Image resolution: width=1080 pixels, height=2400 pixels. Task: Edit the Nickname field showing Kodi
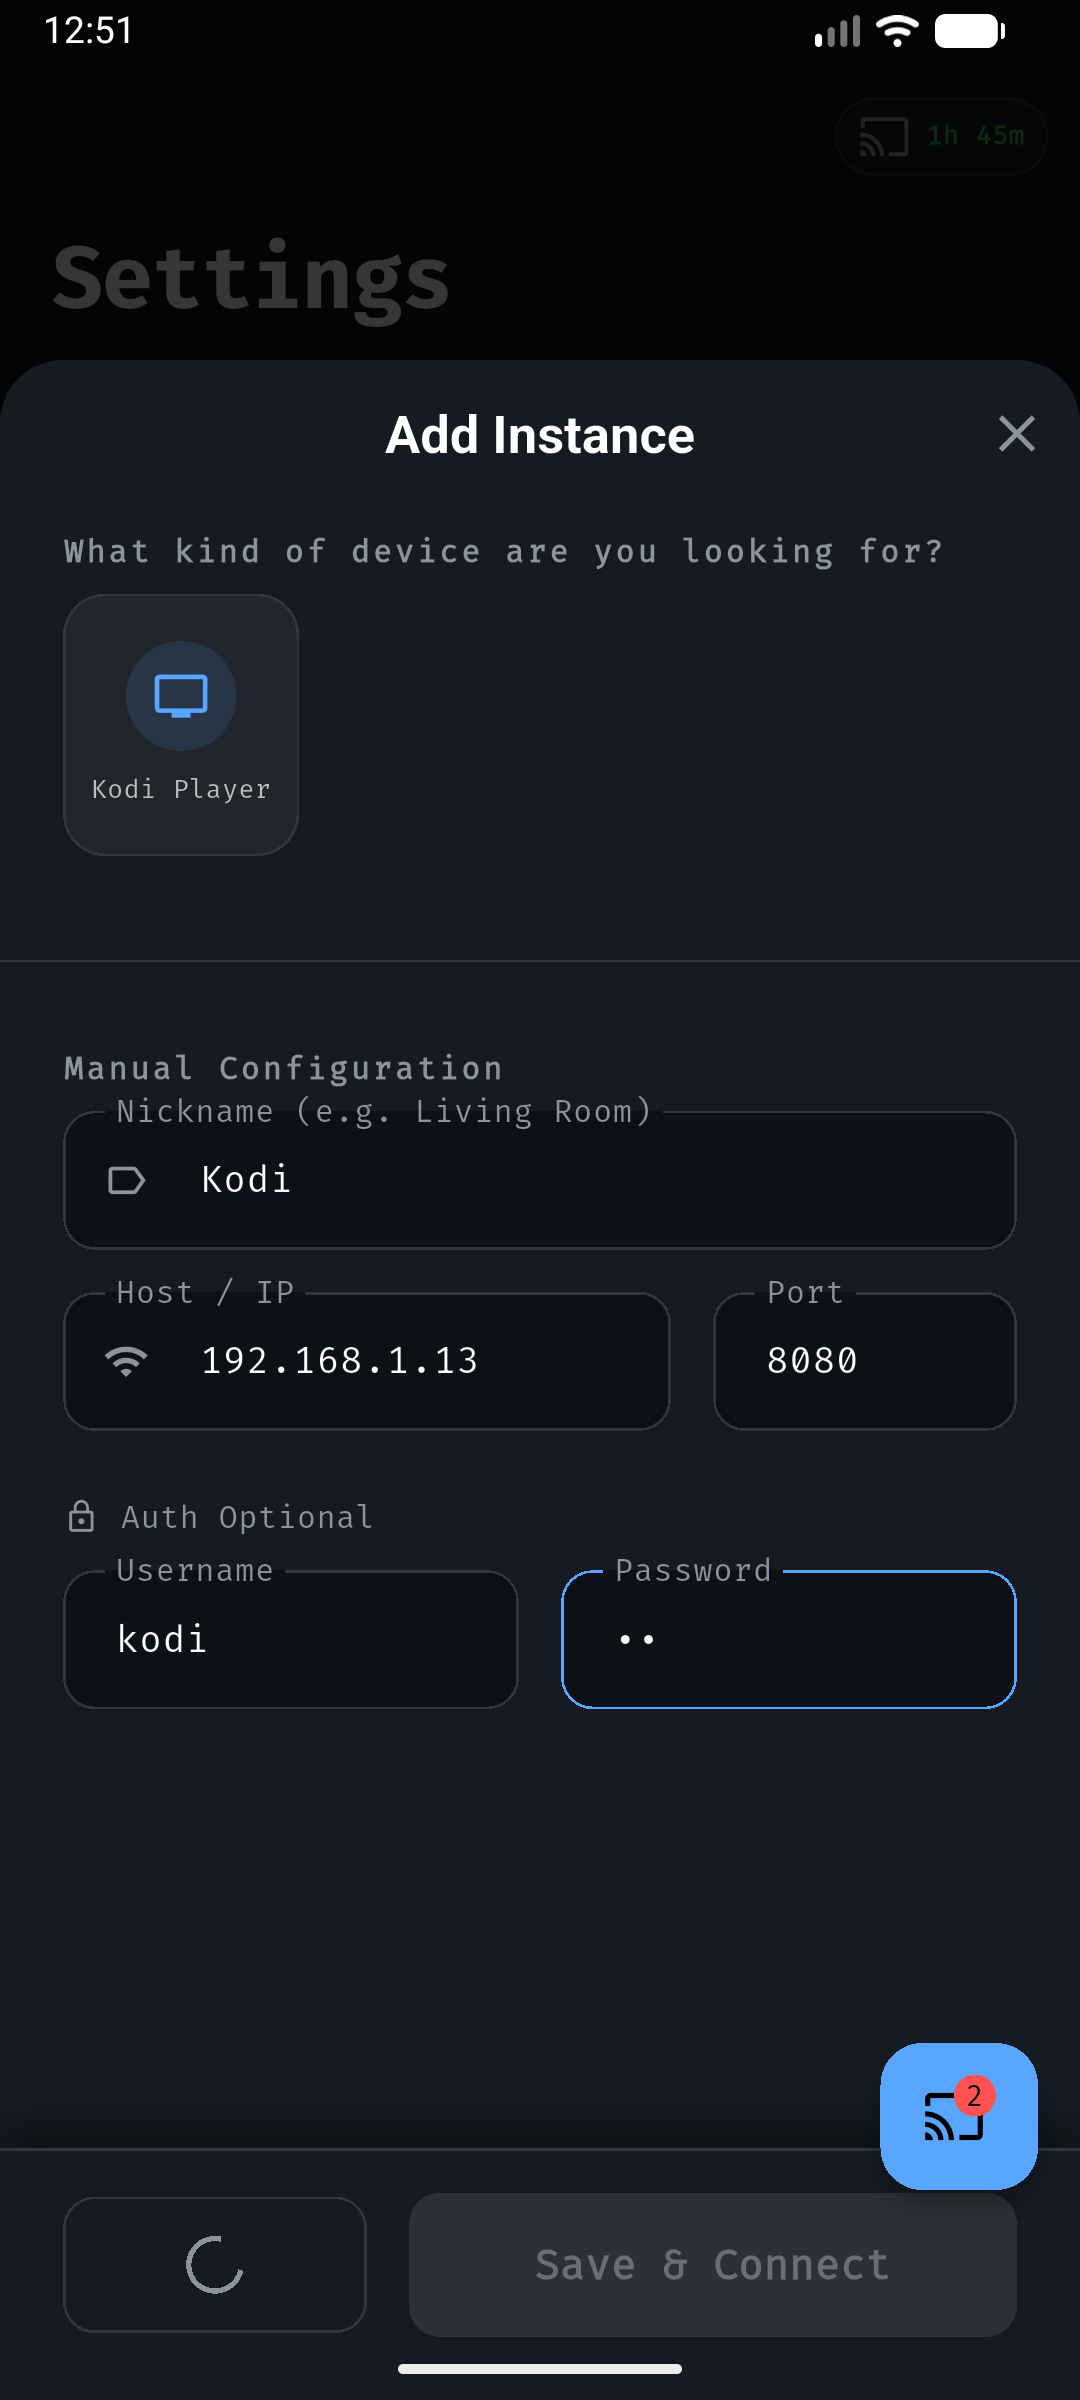pyautogui.click(x=540, y=1180)
